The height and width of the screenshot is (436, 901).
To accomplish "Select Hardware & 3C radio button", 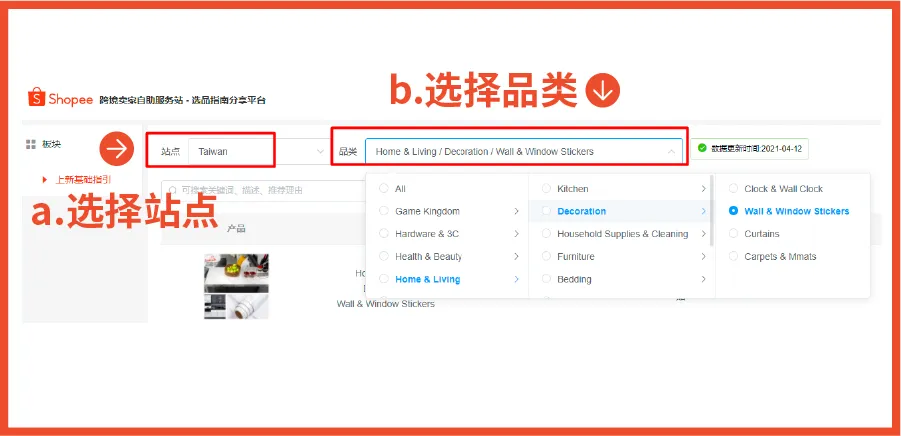I will coord(383,234).
